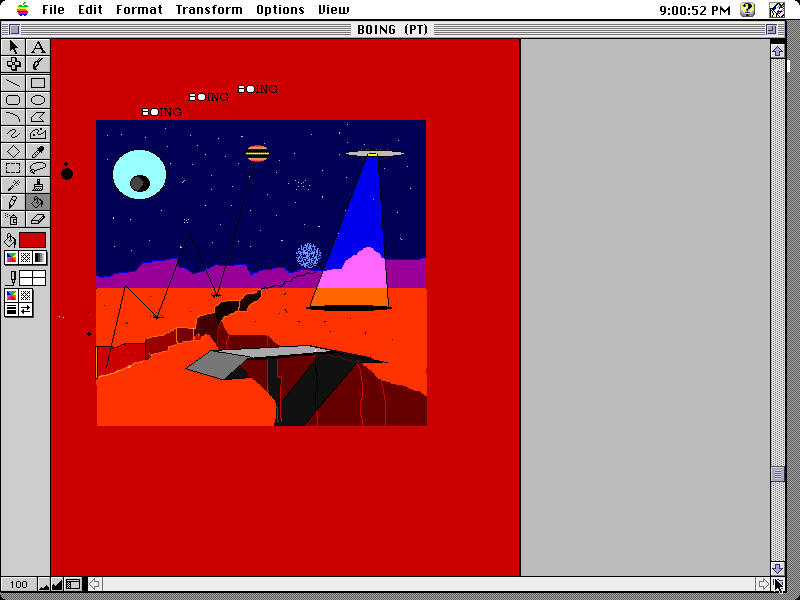Screen dimensions: 800x600
Task: Select the Bezigon curve tool
Action: (38, 134)
